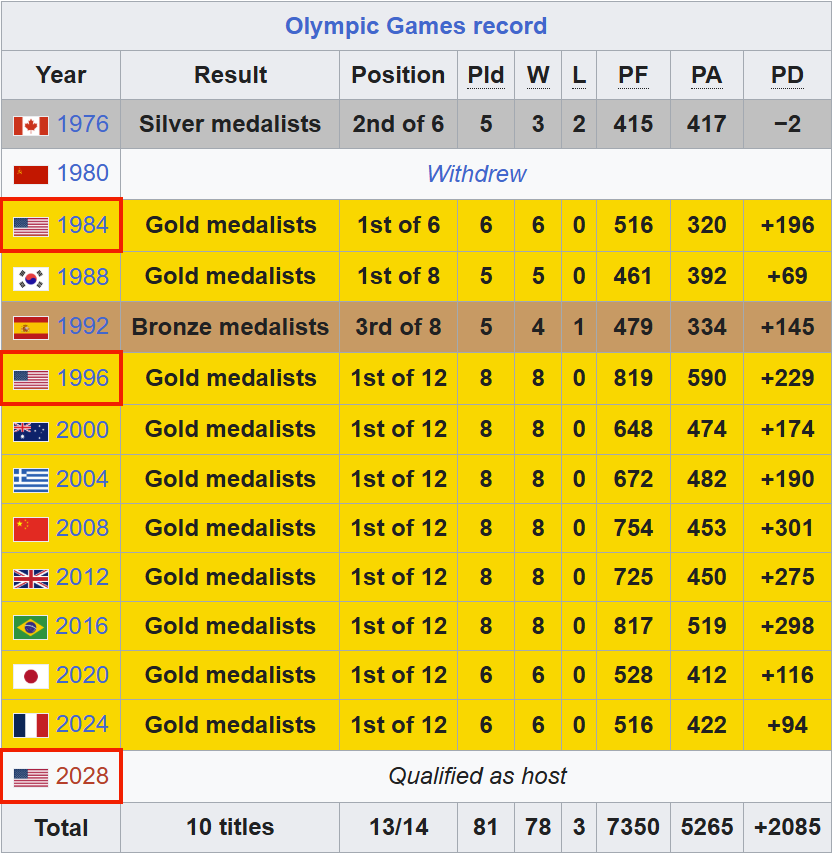Open the 2004 year link
Screen dimensions: 834x855
pos(82,479)
